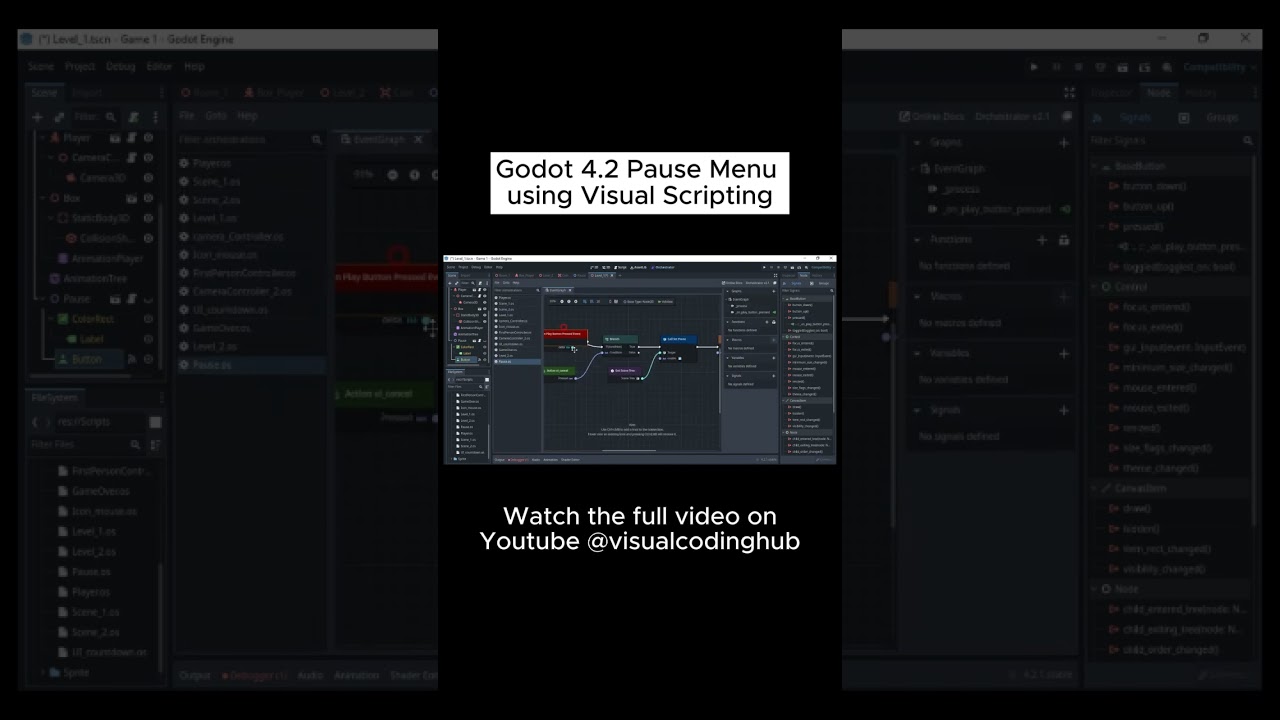Toggle the FileSystem sort options icon
Image resolution: width=1280 pixels, height=720 pixels.
tap(157, 444)
